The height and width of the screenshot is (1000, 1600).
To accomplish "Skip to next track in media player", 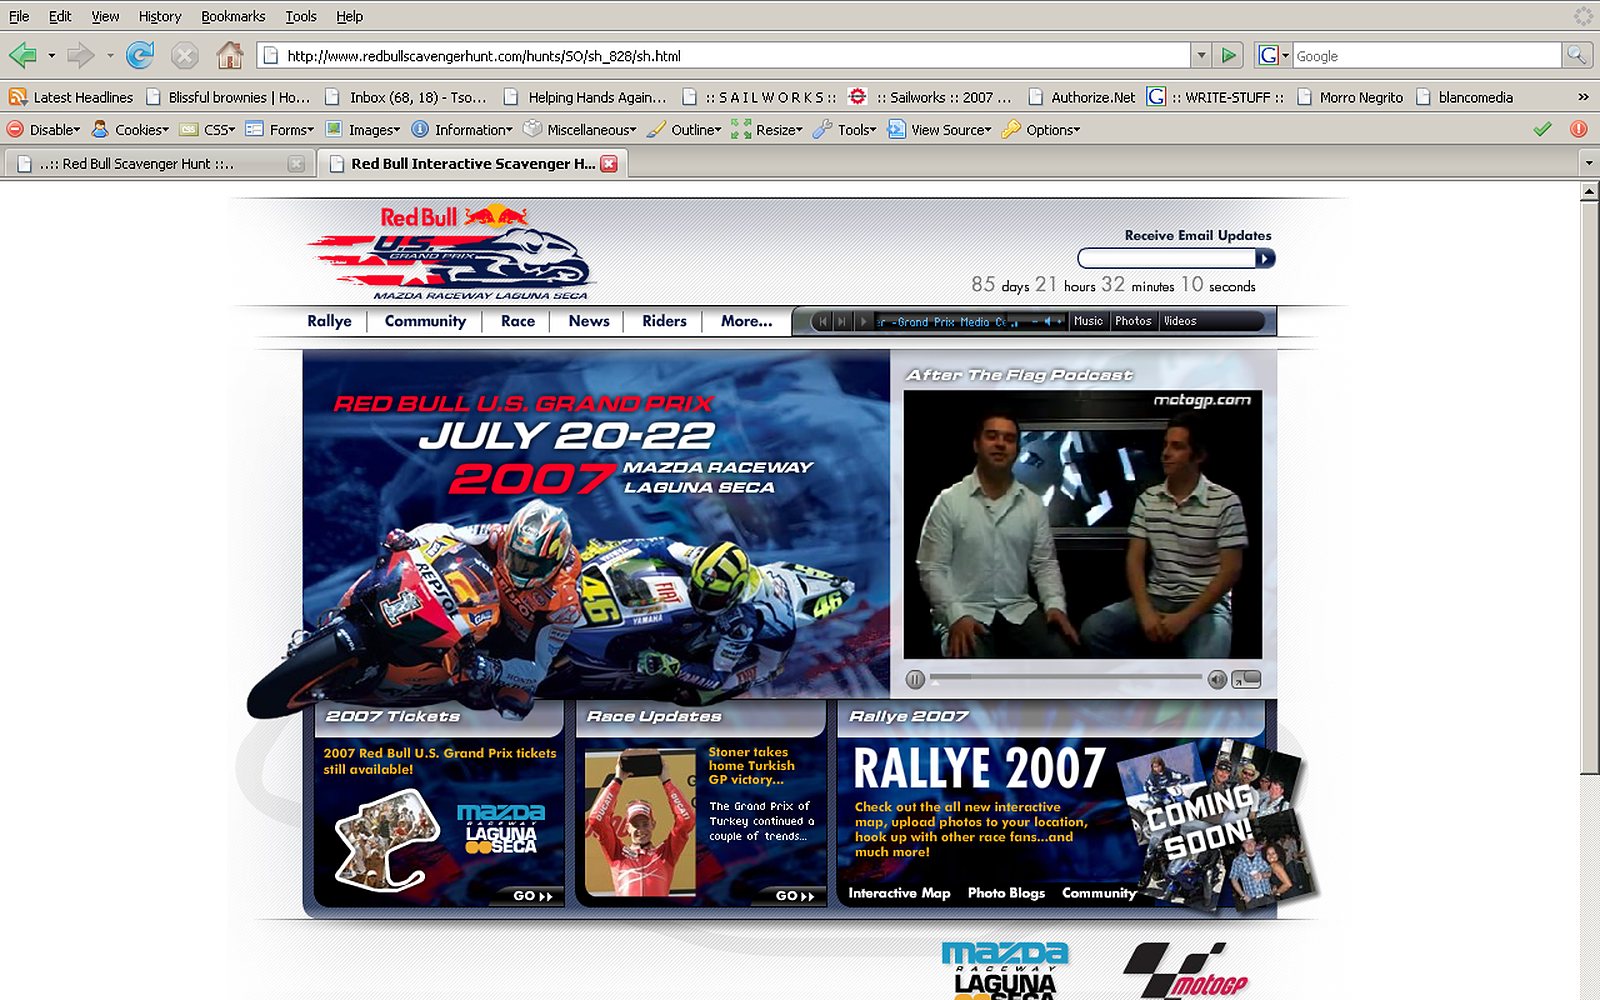I will point(841,322).
